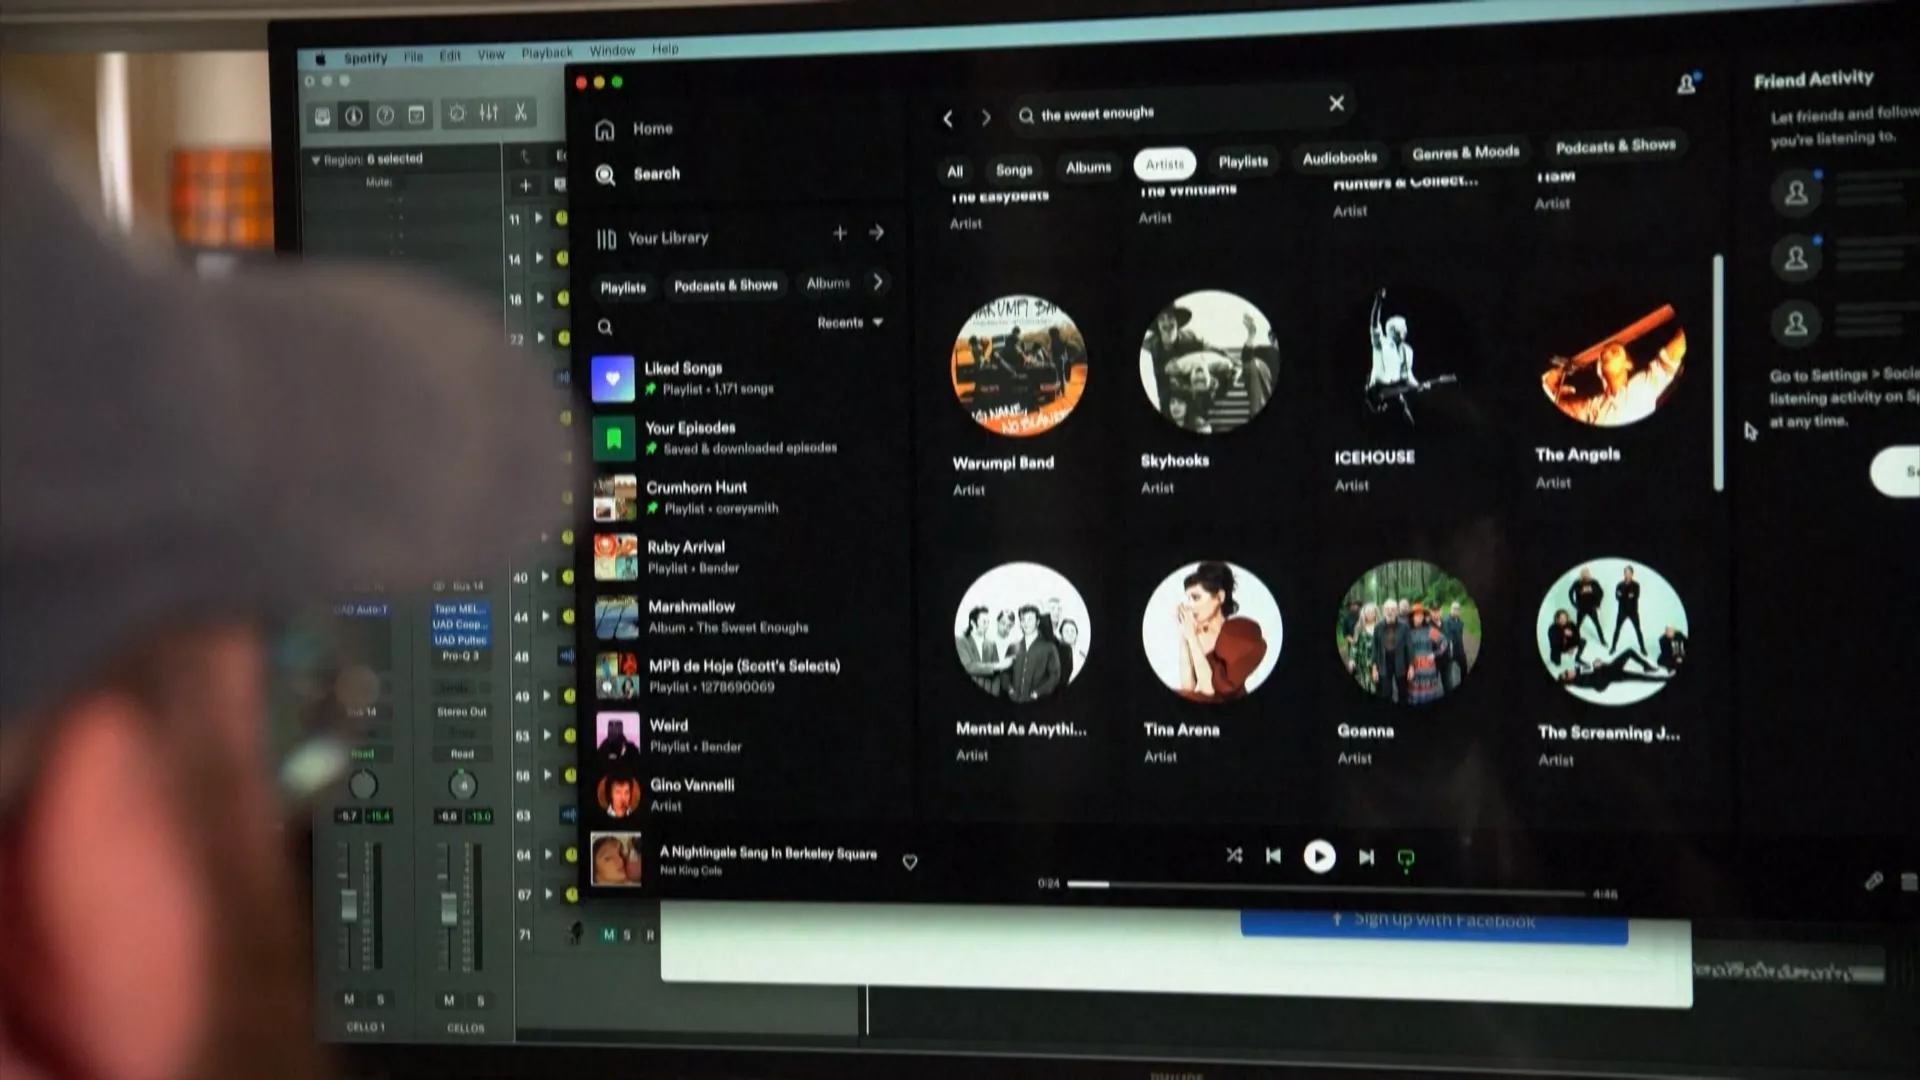Toggle shuffle playback
The width and height of the screenshot is (1920, 1080).
tap(1234, 855)
